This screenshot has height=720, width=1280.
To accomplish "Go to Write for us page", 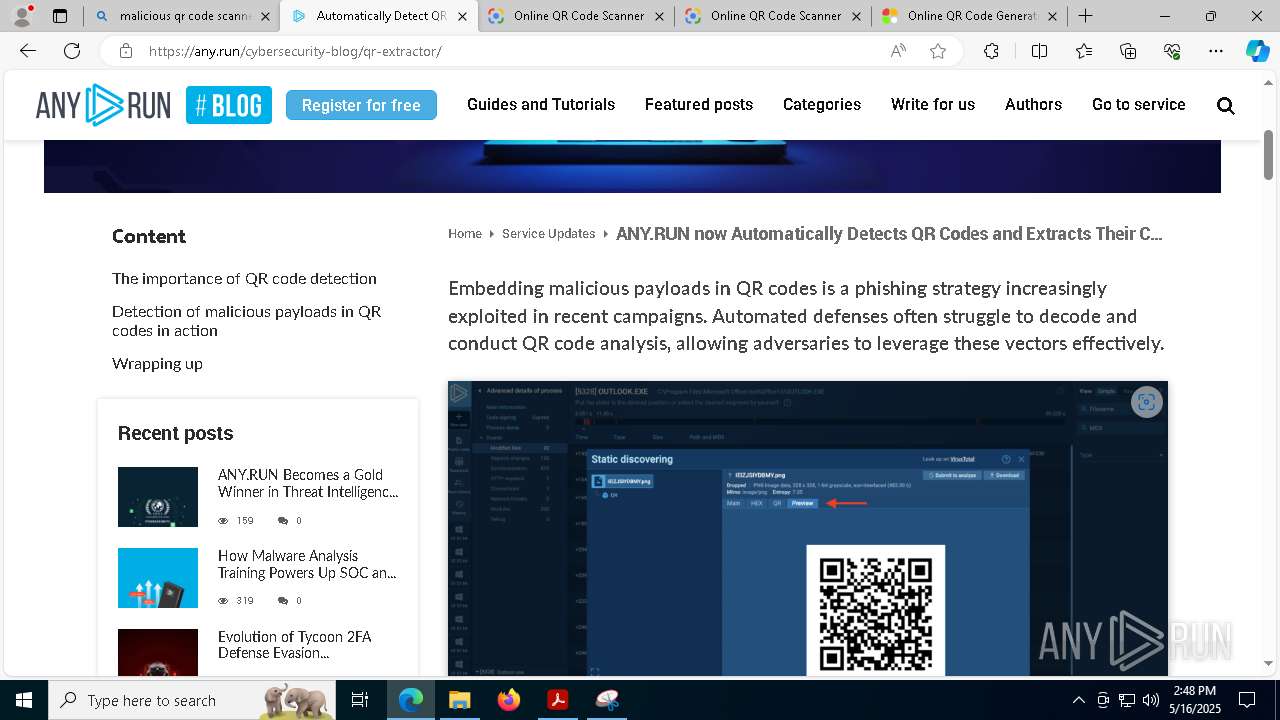I will point(933,104).
